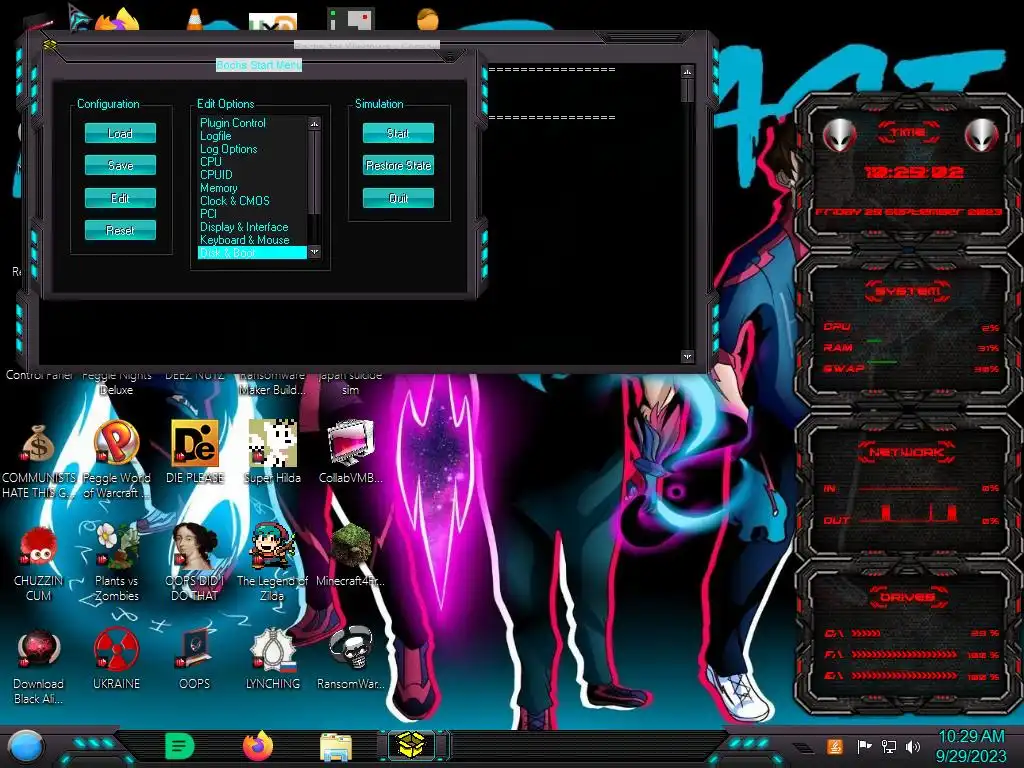Select the OOPS DID I DO THAT icon
This screenshot has height=768, width=1024.
pyautogui.click(x=195, y=563)
